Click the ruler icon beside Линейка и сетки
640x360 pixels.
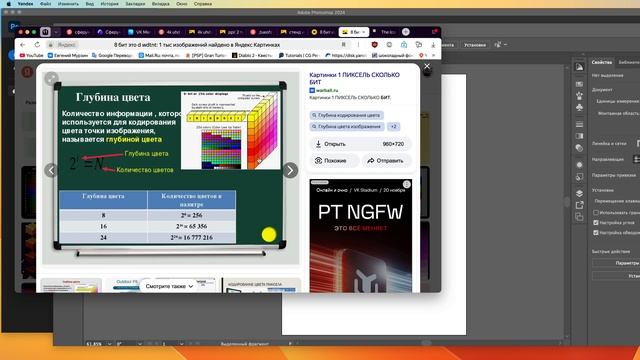pos(638,143)
